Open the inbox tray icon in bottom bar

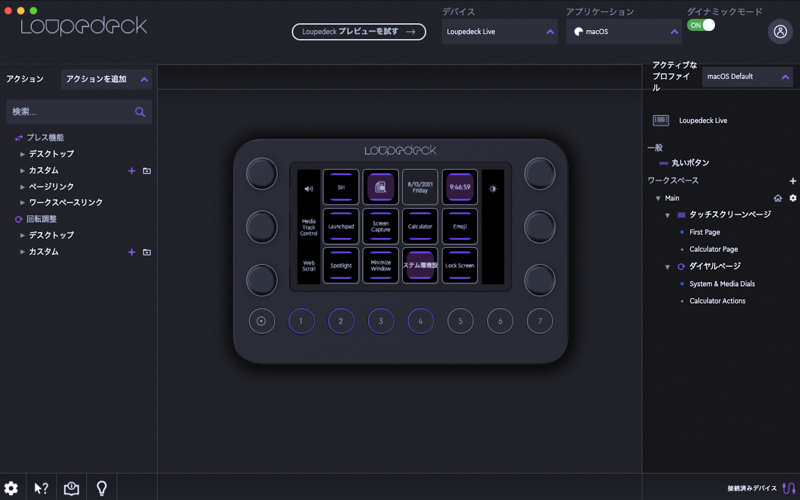[x=71, y=488]
